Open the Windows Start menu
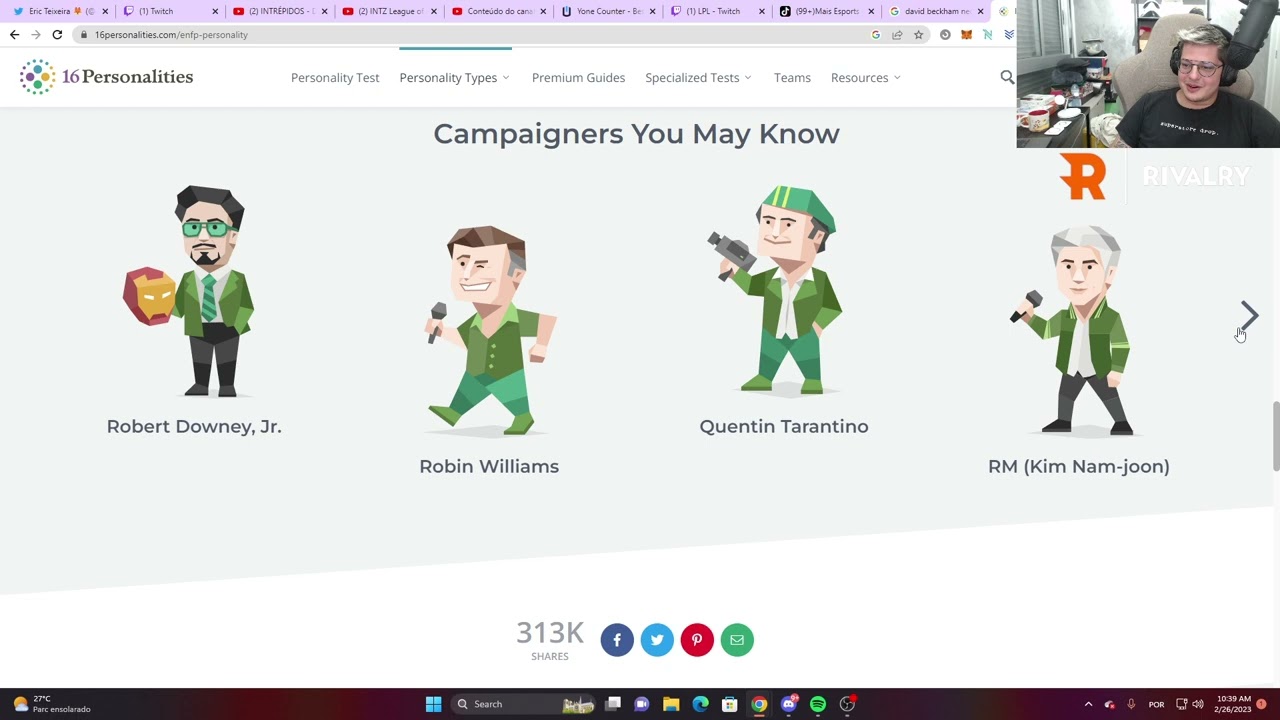This screenshot has height=720, width=1280. 433,704
